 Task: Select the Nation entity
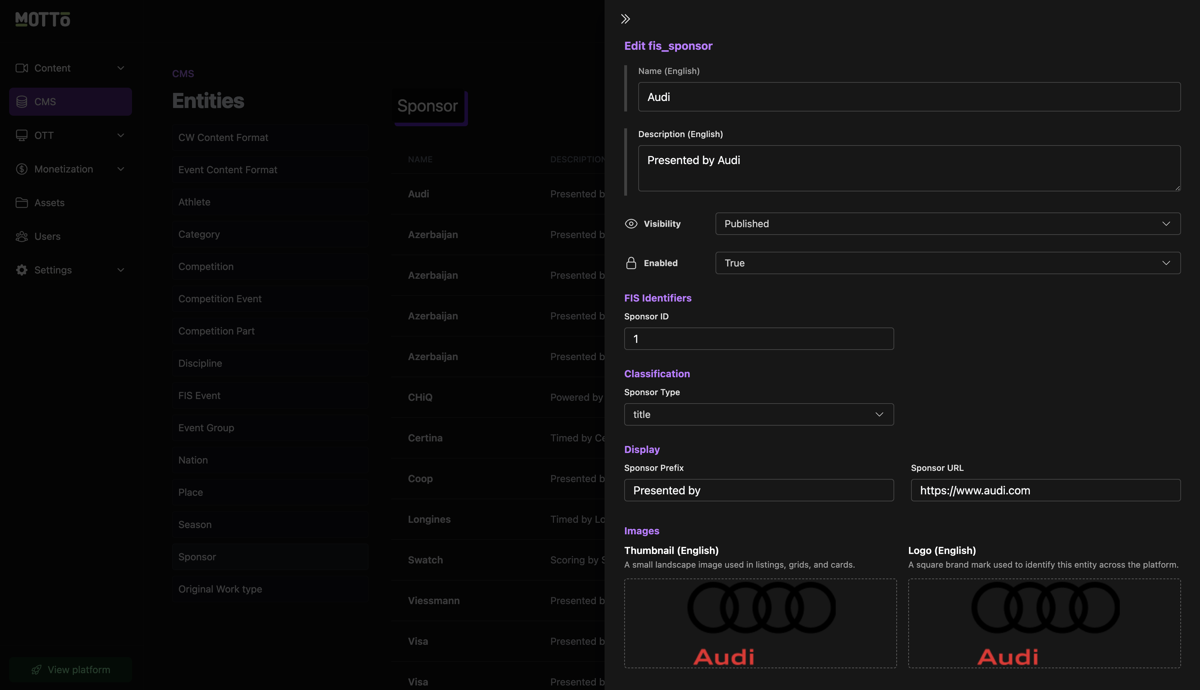pos(270,460)
